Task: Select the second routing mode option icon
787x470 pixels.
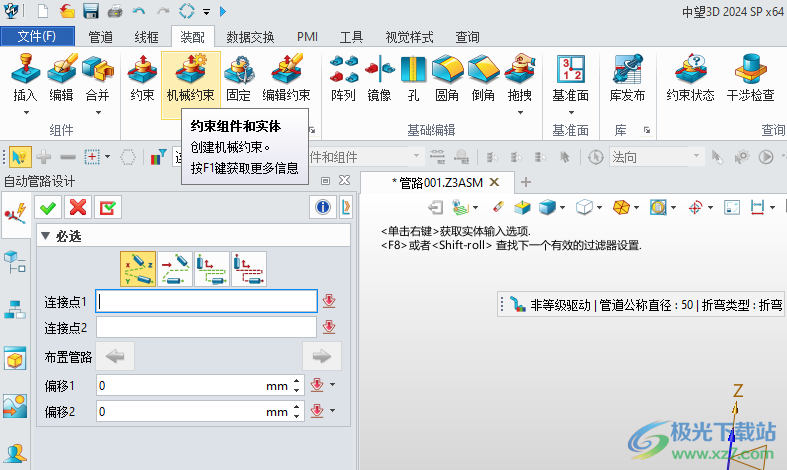Action: pyautogui.click(x=175, y=269)
